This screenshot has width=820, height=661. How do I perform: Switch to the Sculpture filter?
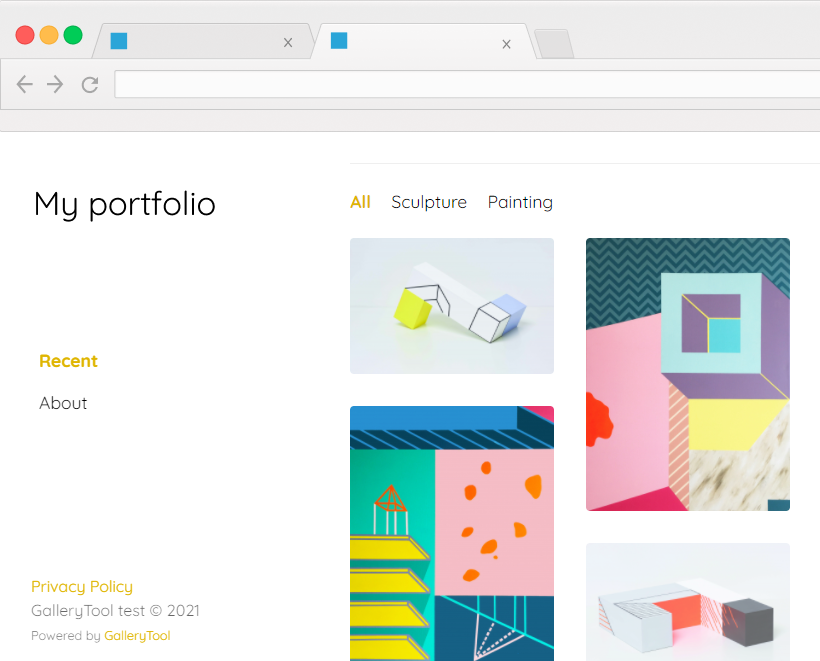tap(429, 202)
